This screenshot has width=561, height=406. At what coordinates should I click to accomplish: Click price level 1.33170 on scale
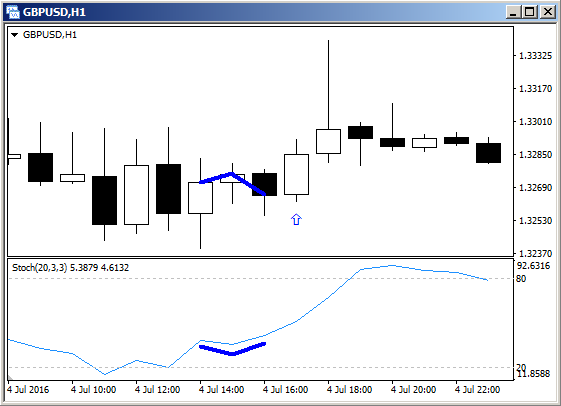point(535,89)
